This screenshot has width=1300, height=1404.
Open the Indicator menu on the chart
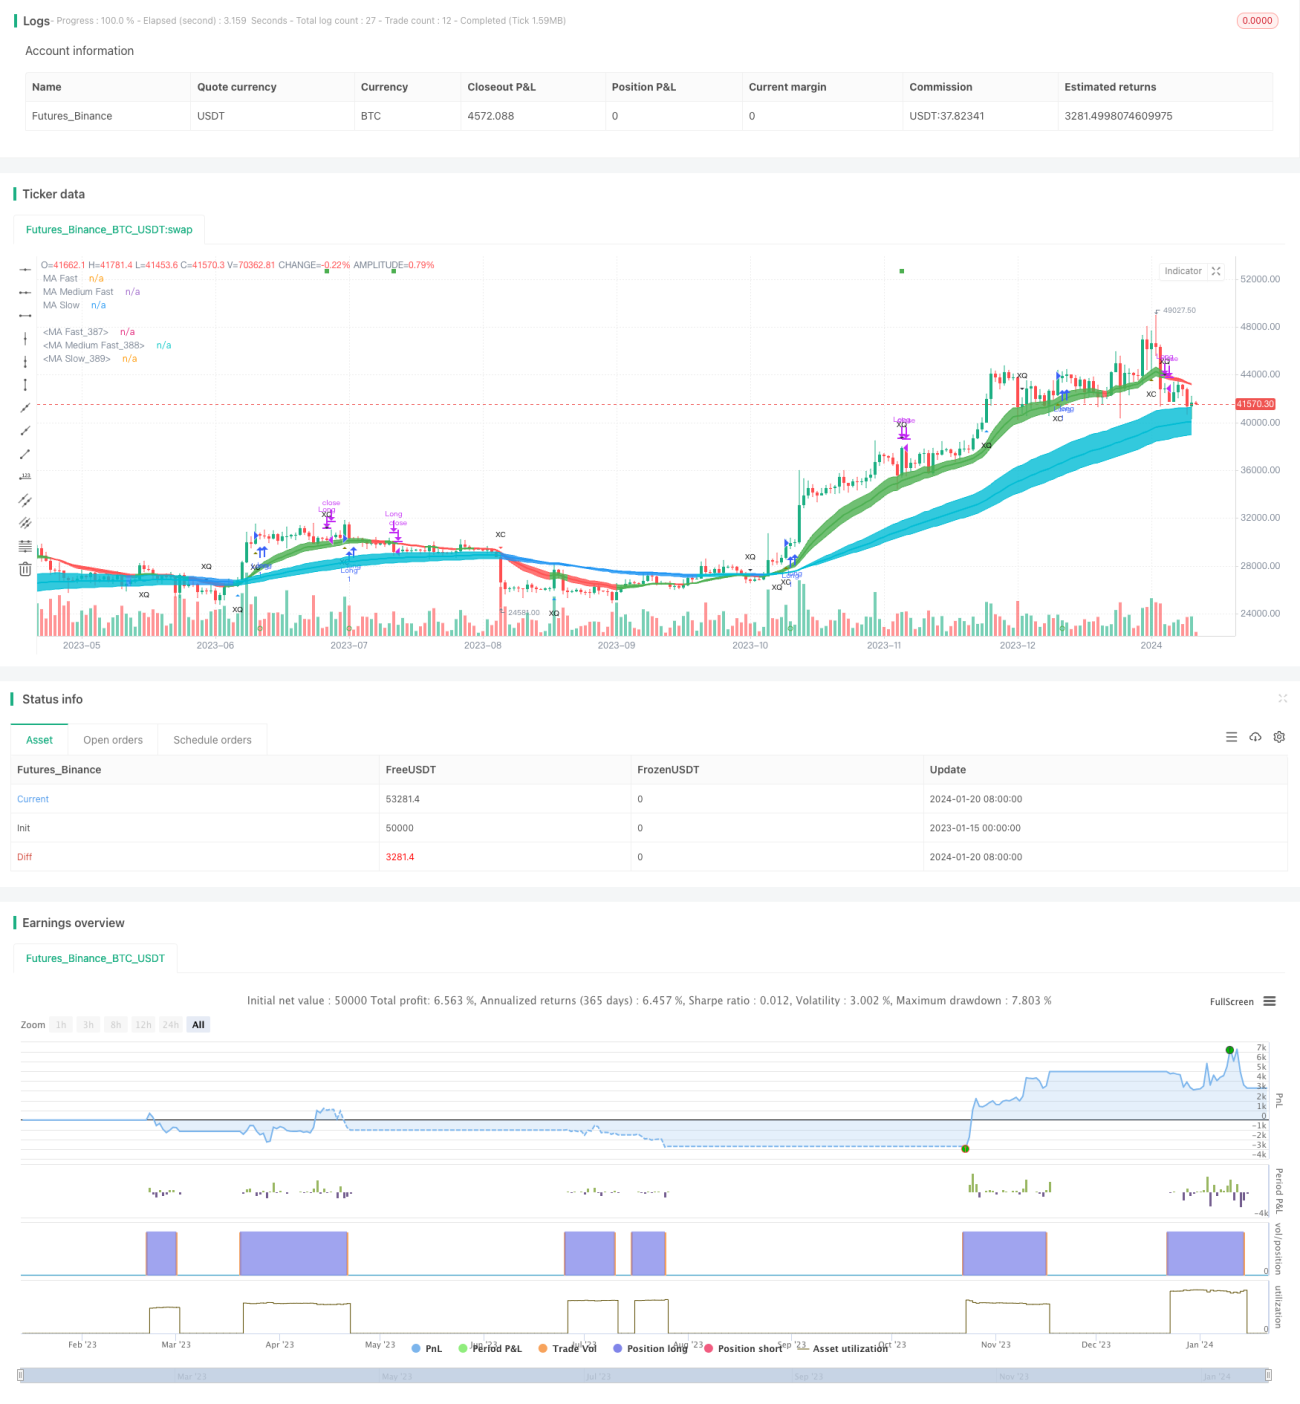(x=1183, y=271)
